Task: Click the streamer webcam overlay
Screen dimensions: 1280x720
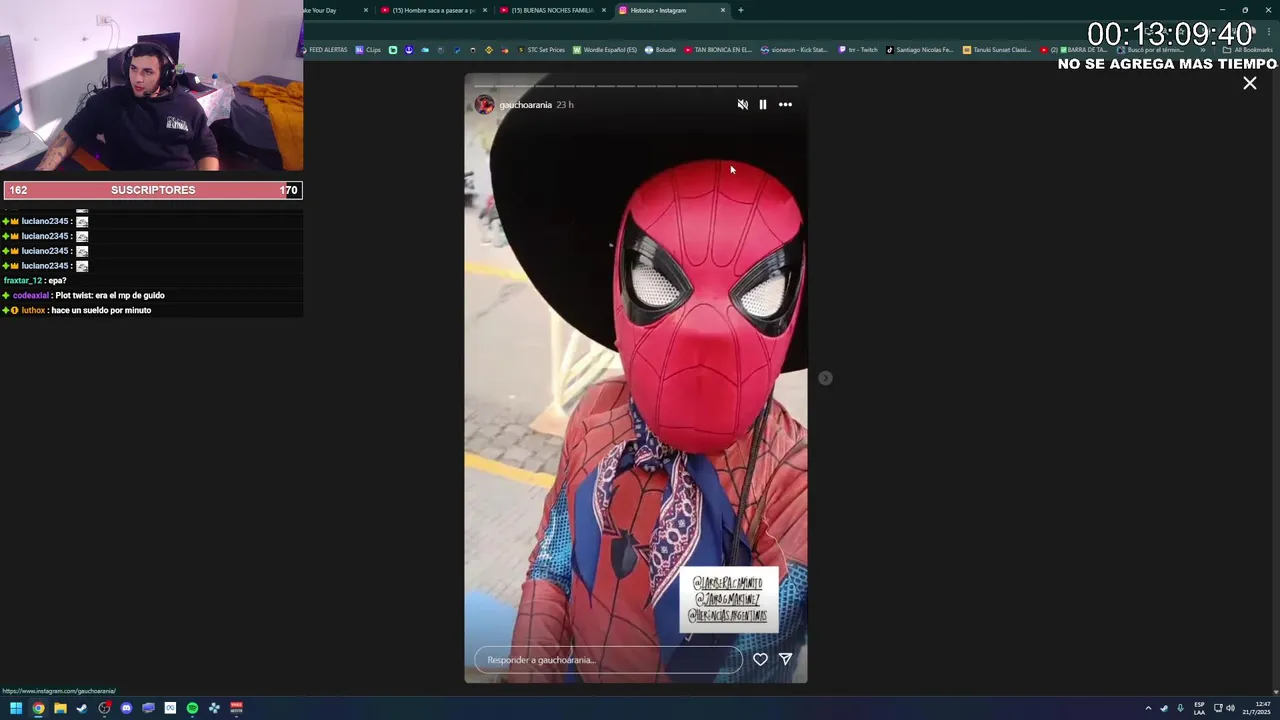Action: click(151, 86)
